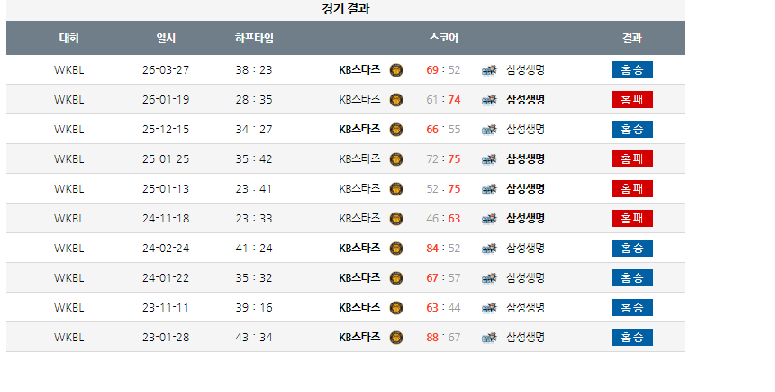Click KB Stars logo in the 46:63 row
Screen dimensions: 775x392
pos(396,218)
